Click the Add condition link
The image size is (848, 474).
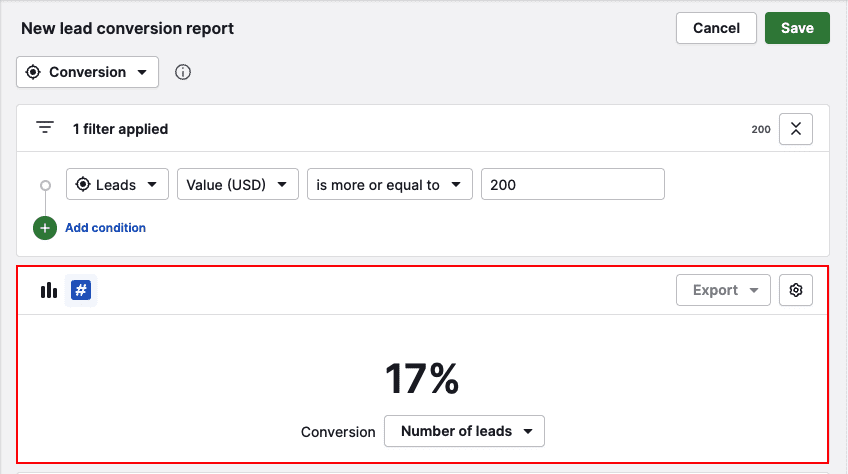click(105, 228)
